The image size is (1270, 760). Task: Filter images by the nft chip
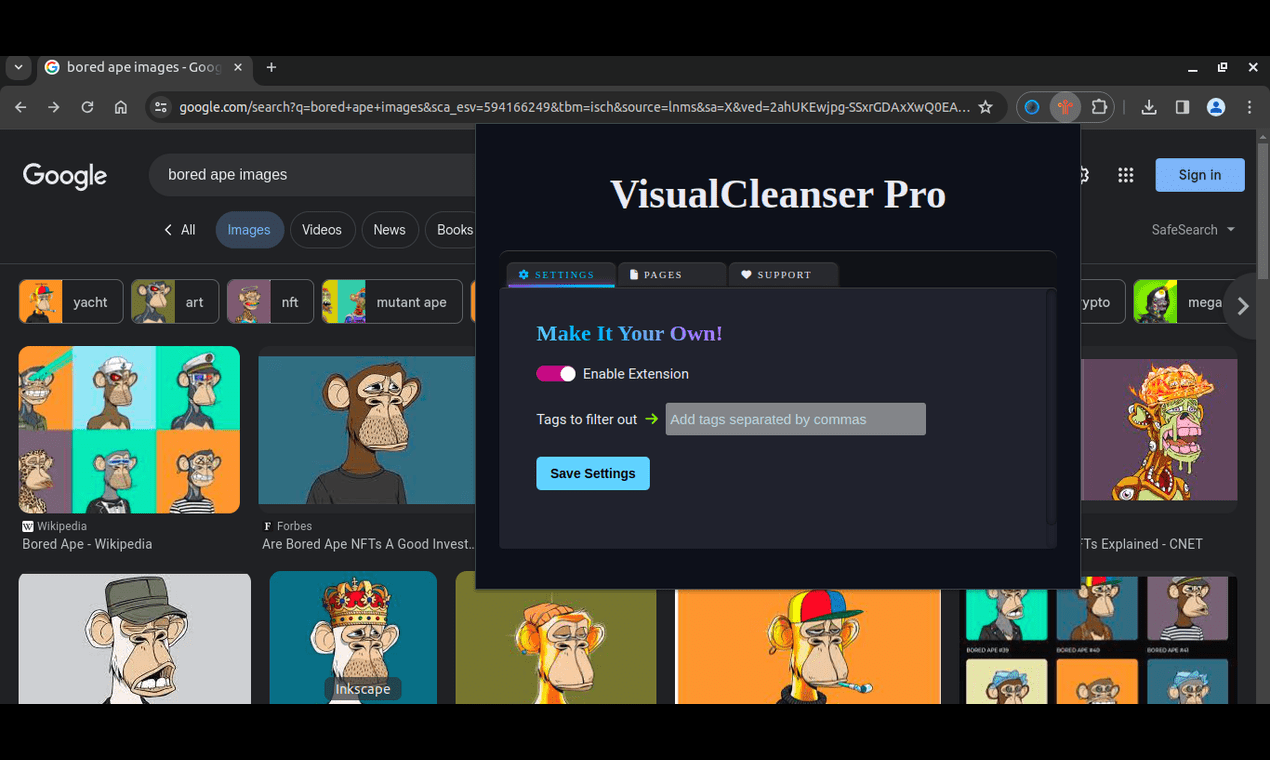coord(270,302)
